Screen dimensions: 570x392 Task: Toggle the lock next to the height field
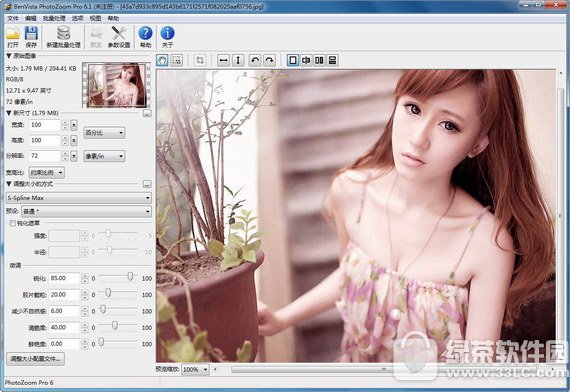pos(74,140)
